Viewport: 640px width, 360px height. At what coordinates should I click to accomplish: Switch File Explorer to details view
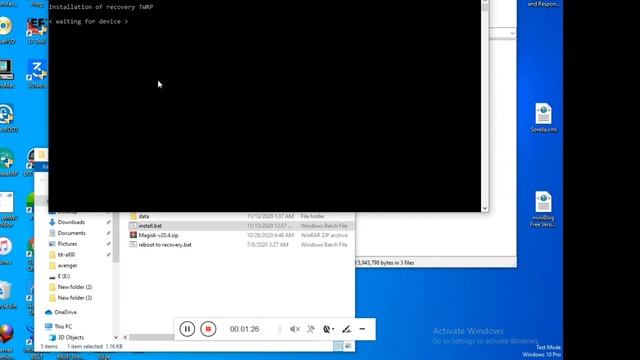(x=338, y=346)
